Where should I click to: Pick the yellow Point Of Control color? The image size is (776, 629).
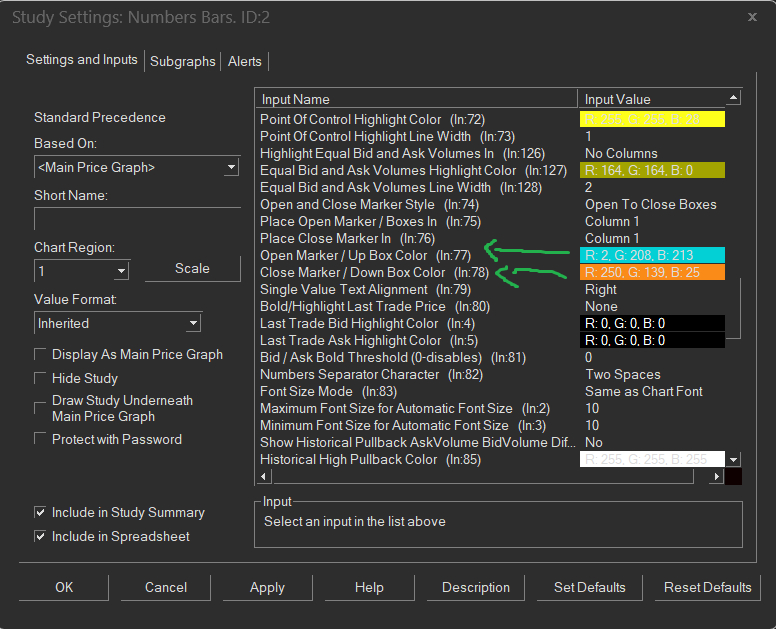(x=652, y=119)
